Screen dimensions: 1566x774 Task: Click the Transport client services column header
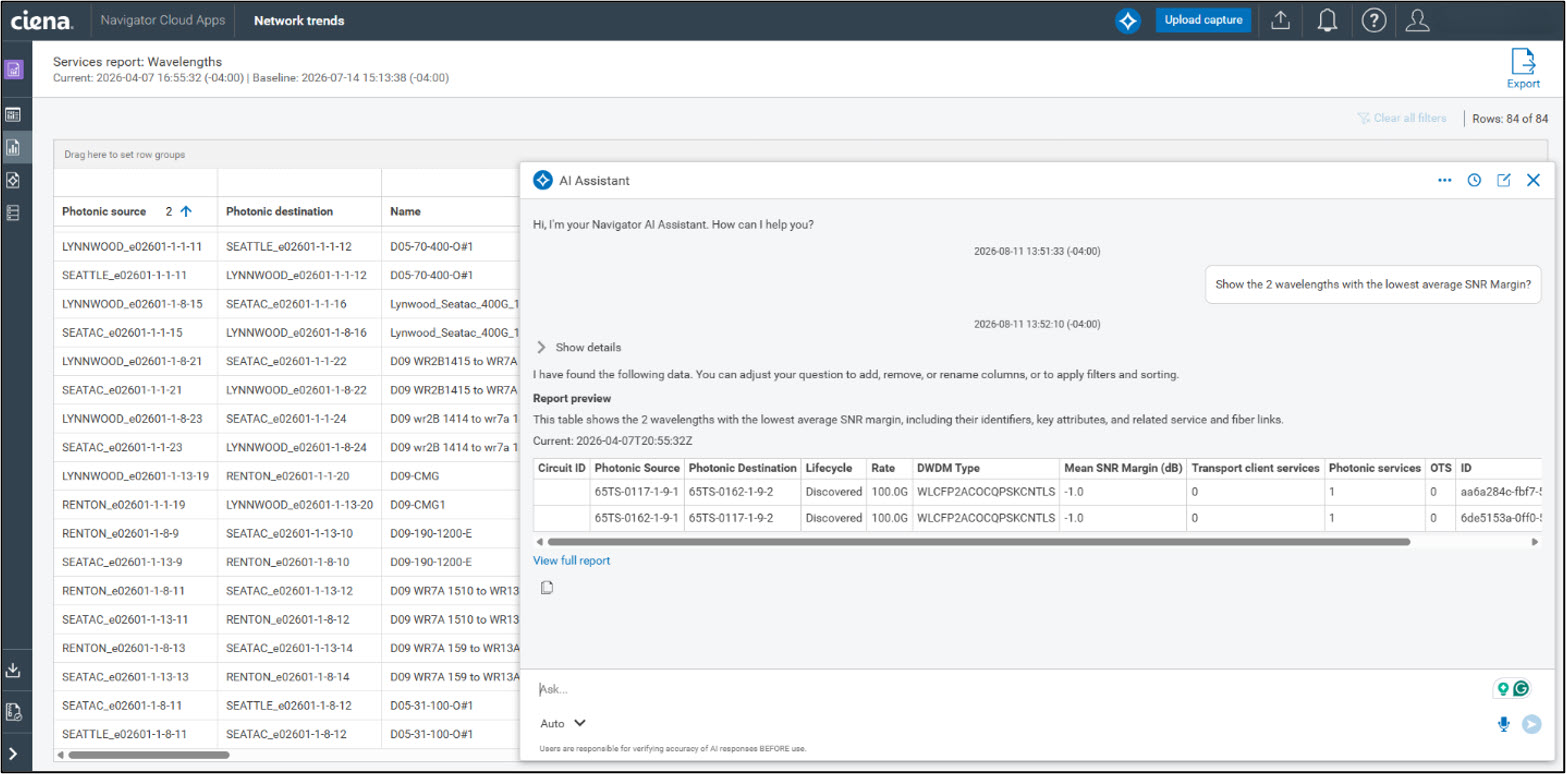tap(1255, 468)
